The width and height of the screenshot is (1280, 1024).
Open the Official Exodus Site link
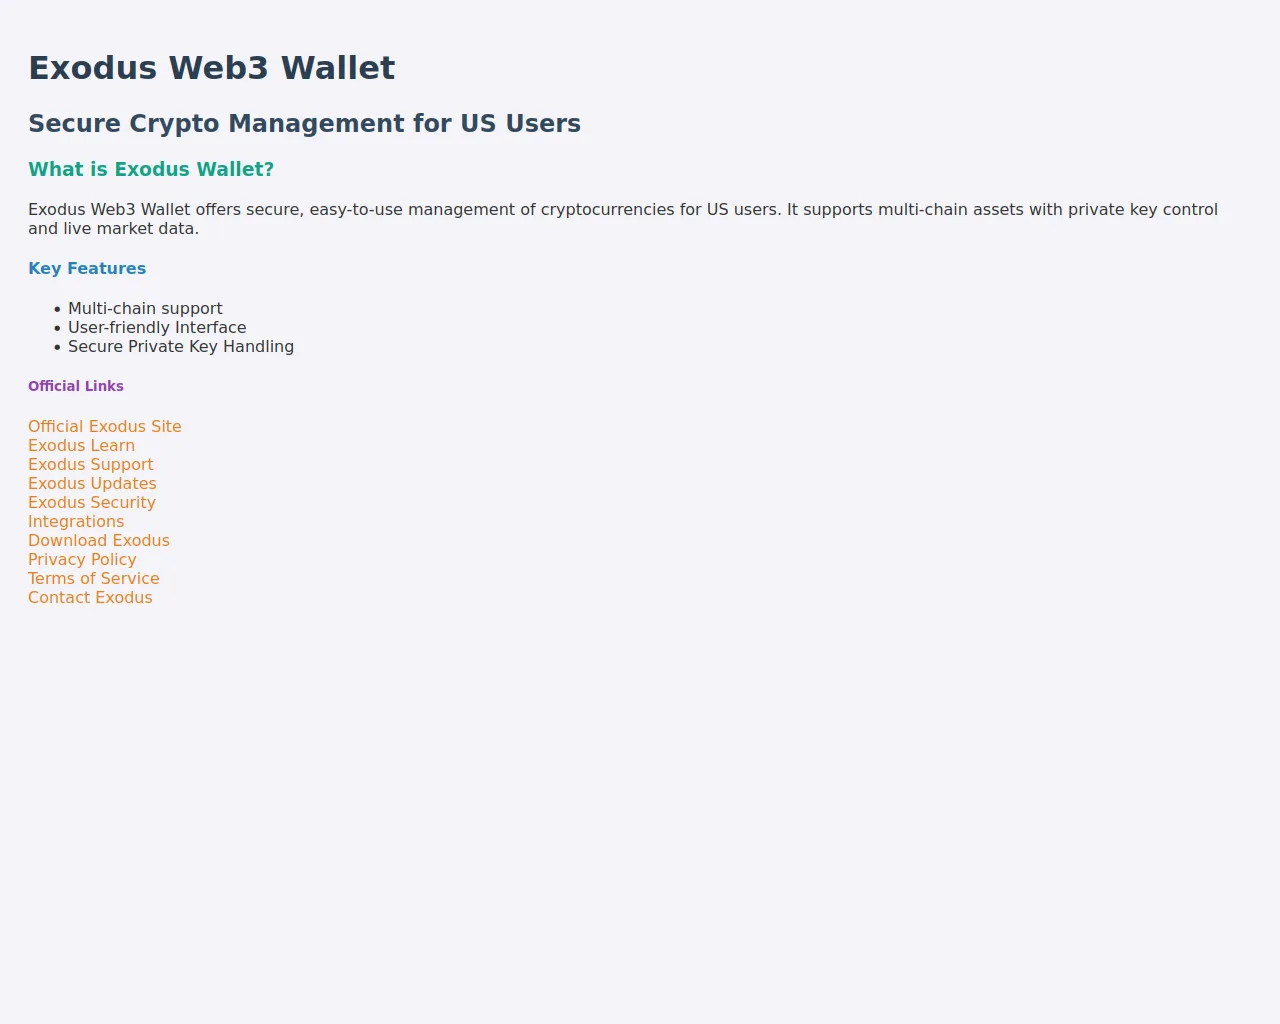[x=105, y=426]
